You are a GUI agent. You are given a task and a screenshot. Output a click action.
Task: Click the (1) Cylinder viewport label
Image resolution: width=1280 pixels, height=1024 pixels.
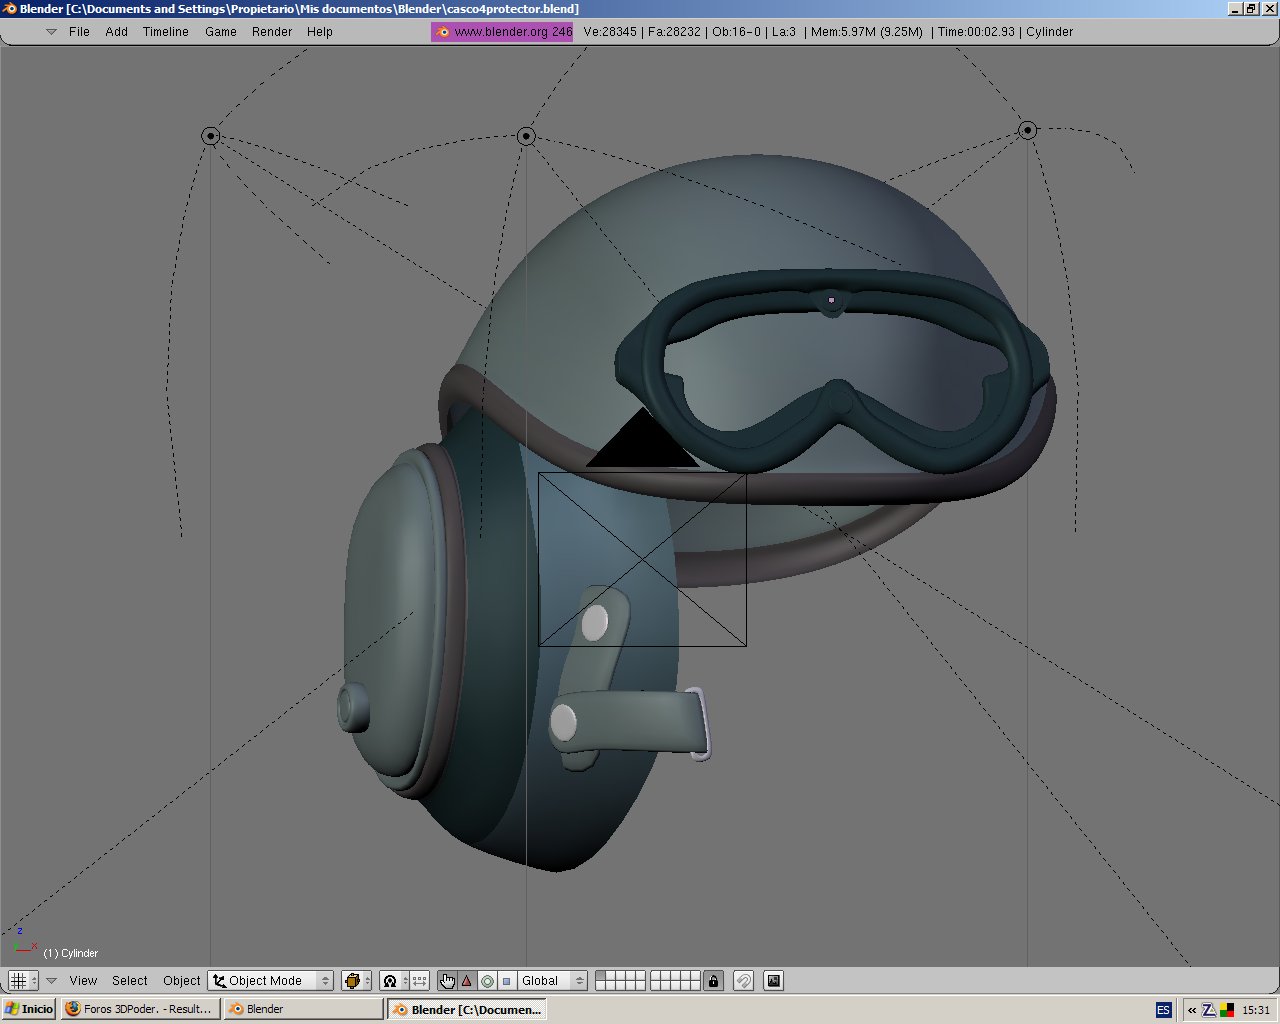[x=71, y=953]
